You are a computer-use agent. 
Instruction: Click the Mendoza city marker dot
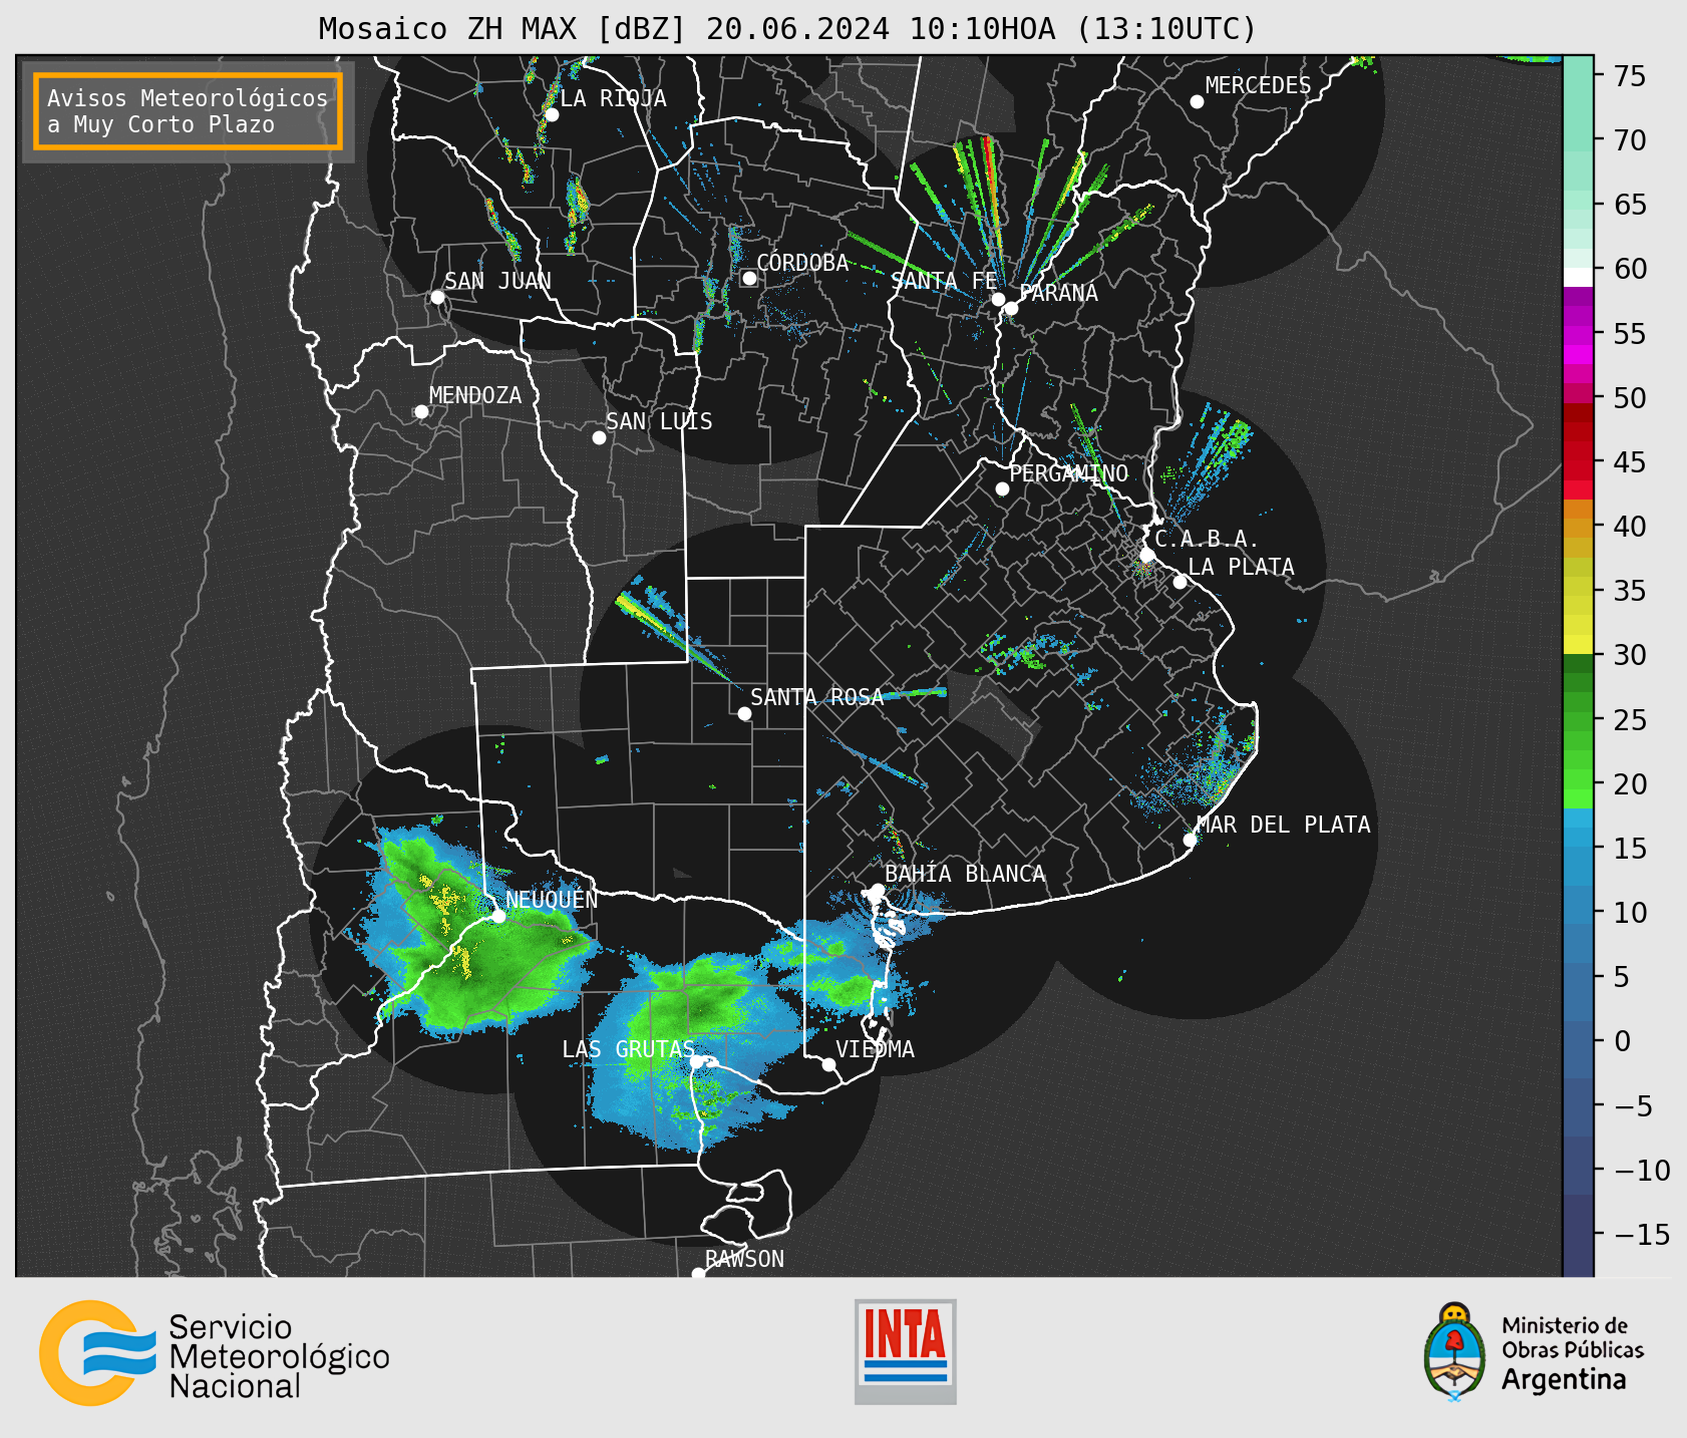tap(421, 412)
